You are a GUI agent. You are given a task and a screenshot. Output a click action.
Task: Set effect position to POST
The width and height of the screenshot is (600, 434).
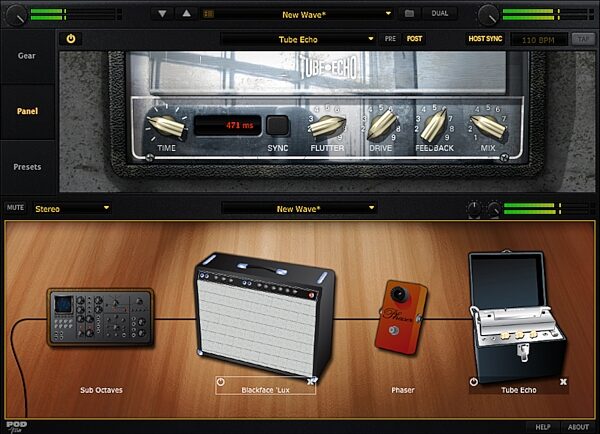click(414, 39)
